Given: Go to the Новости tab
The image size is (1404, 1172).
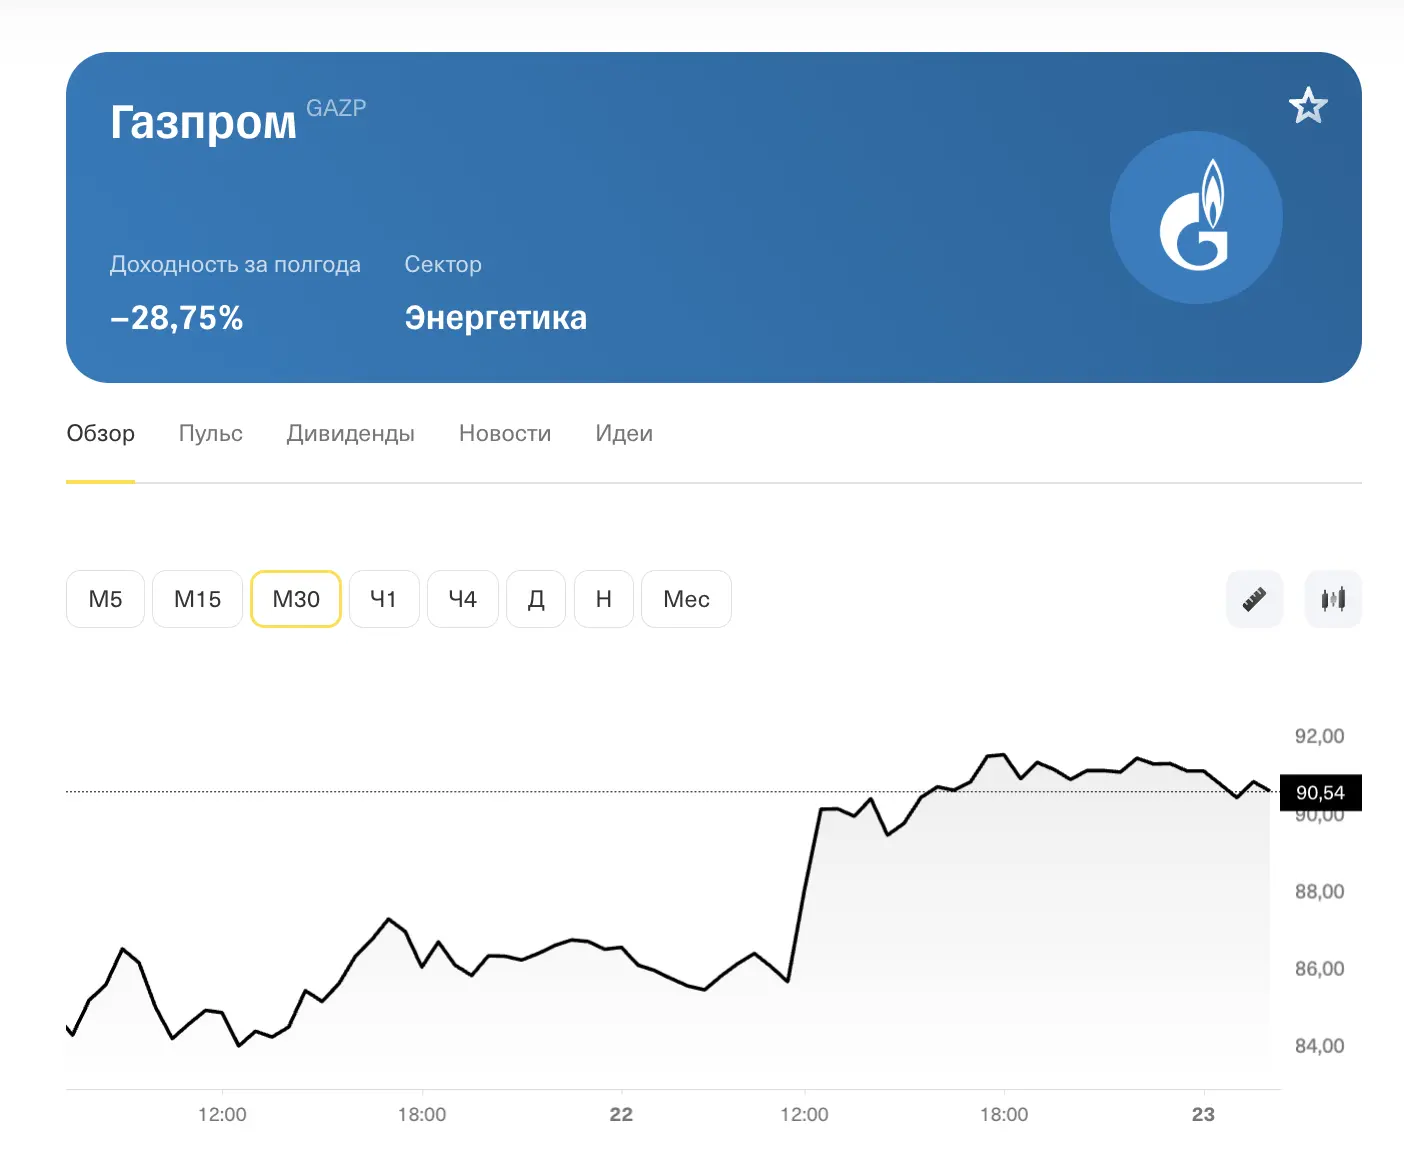Looking at the screenshot, I should pos(505,434).
